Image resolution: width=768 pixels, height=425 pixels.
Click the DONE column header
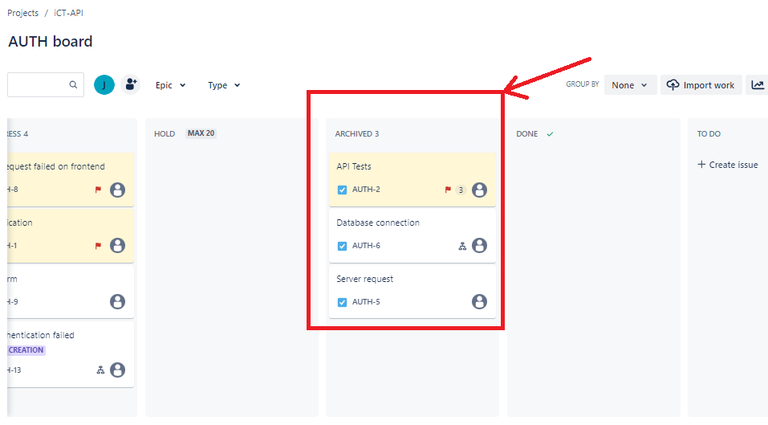[x=527, y=134]
